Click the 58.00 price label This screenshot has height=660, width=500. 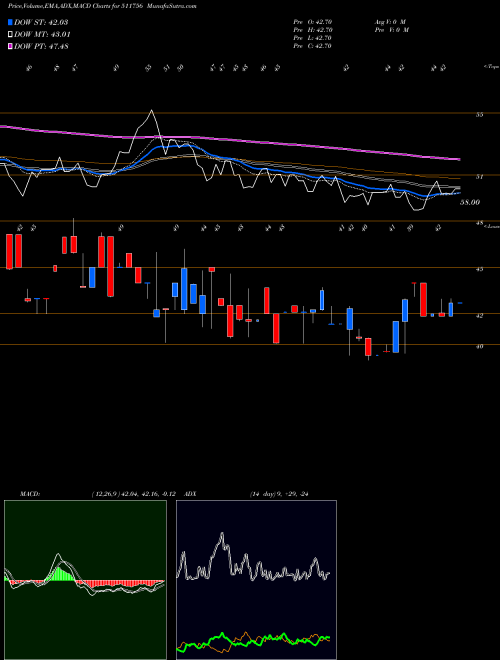tap(470, 202)
